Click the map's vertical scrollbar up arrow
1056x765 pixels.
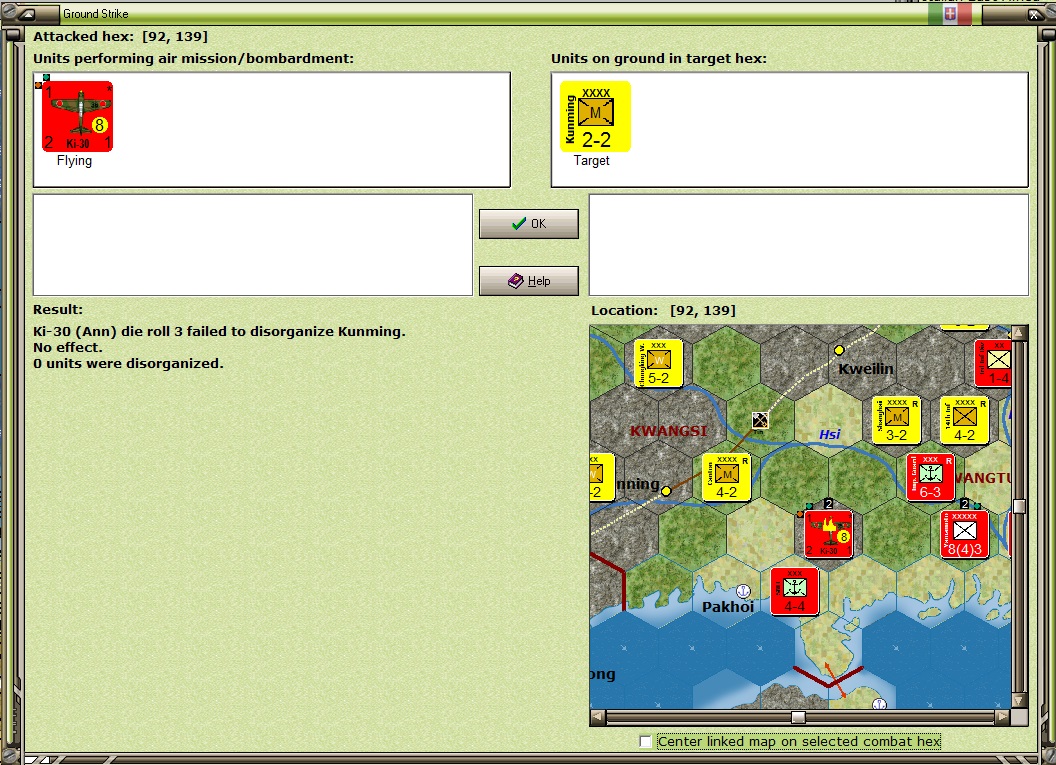point(1019,333)
